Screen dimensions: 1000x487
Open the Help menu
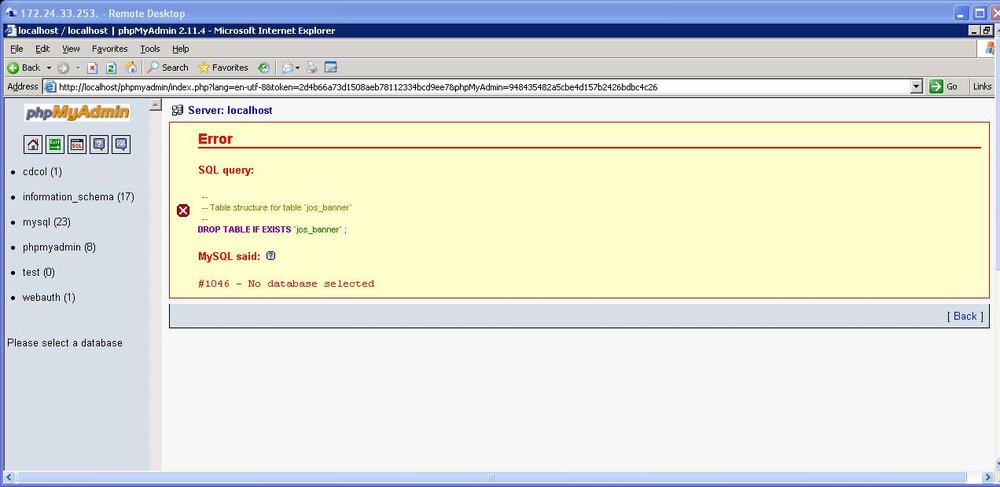point(180,49)
